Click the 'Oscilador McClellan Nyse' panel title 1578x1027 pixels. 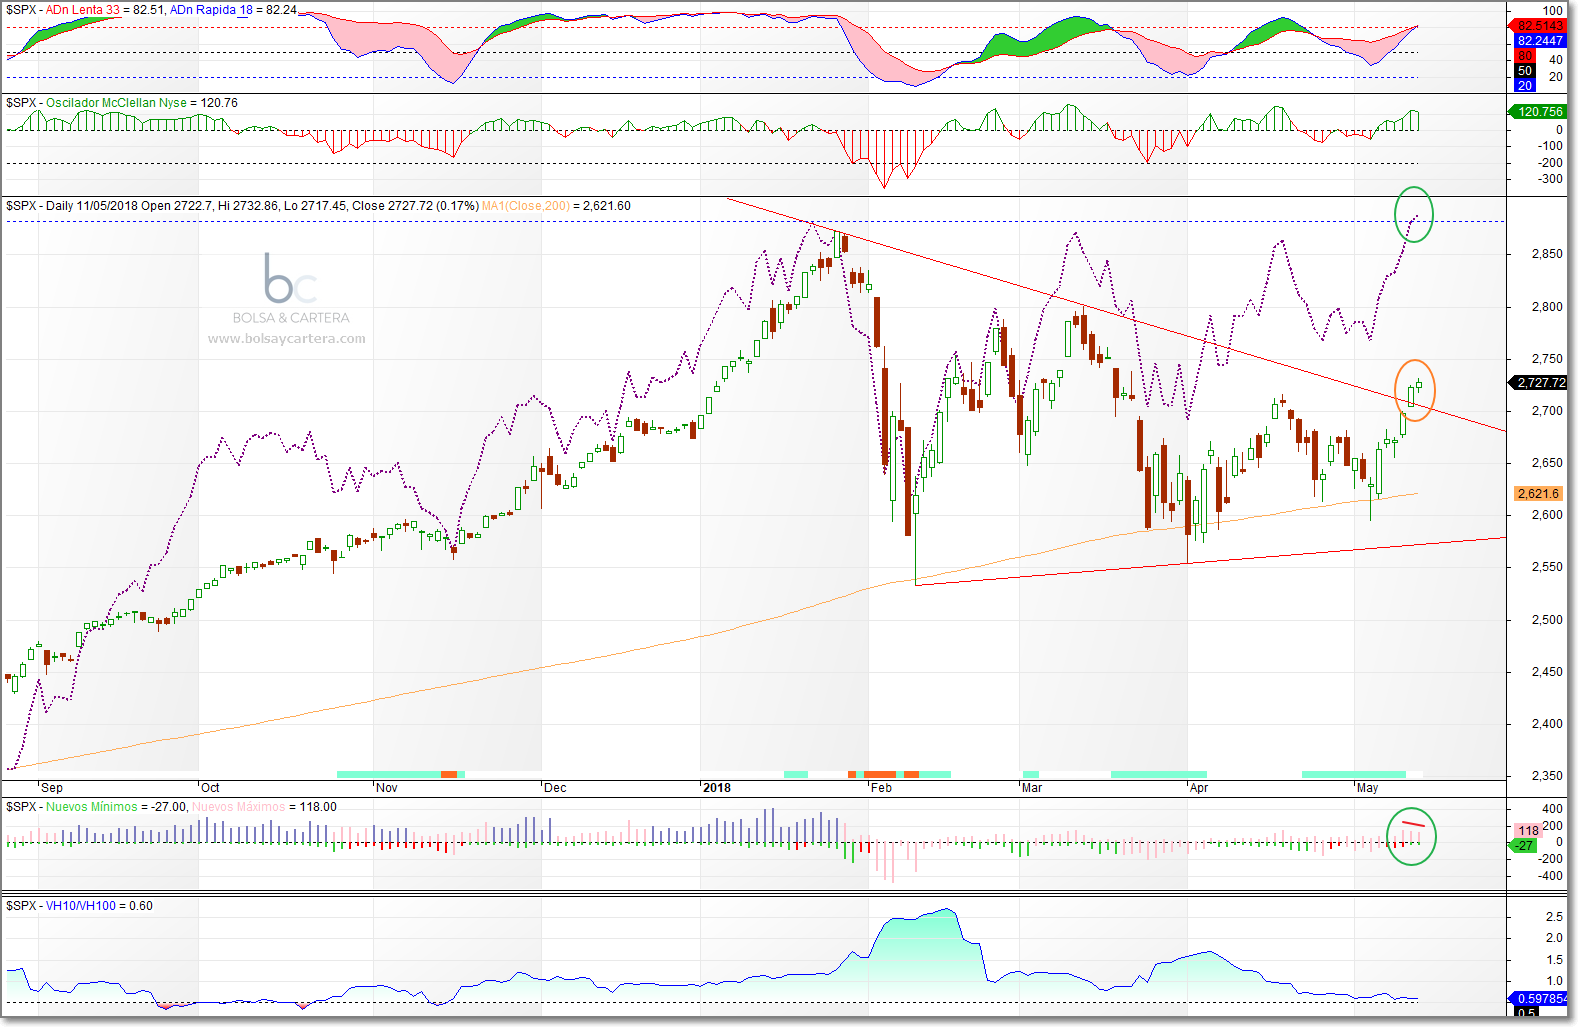[x=116, y=103]
